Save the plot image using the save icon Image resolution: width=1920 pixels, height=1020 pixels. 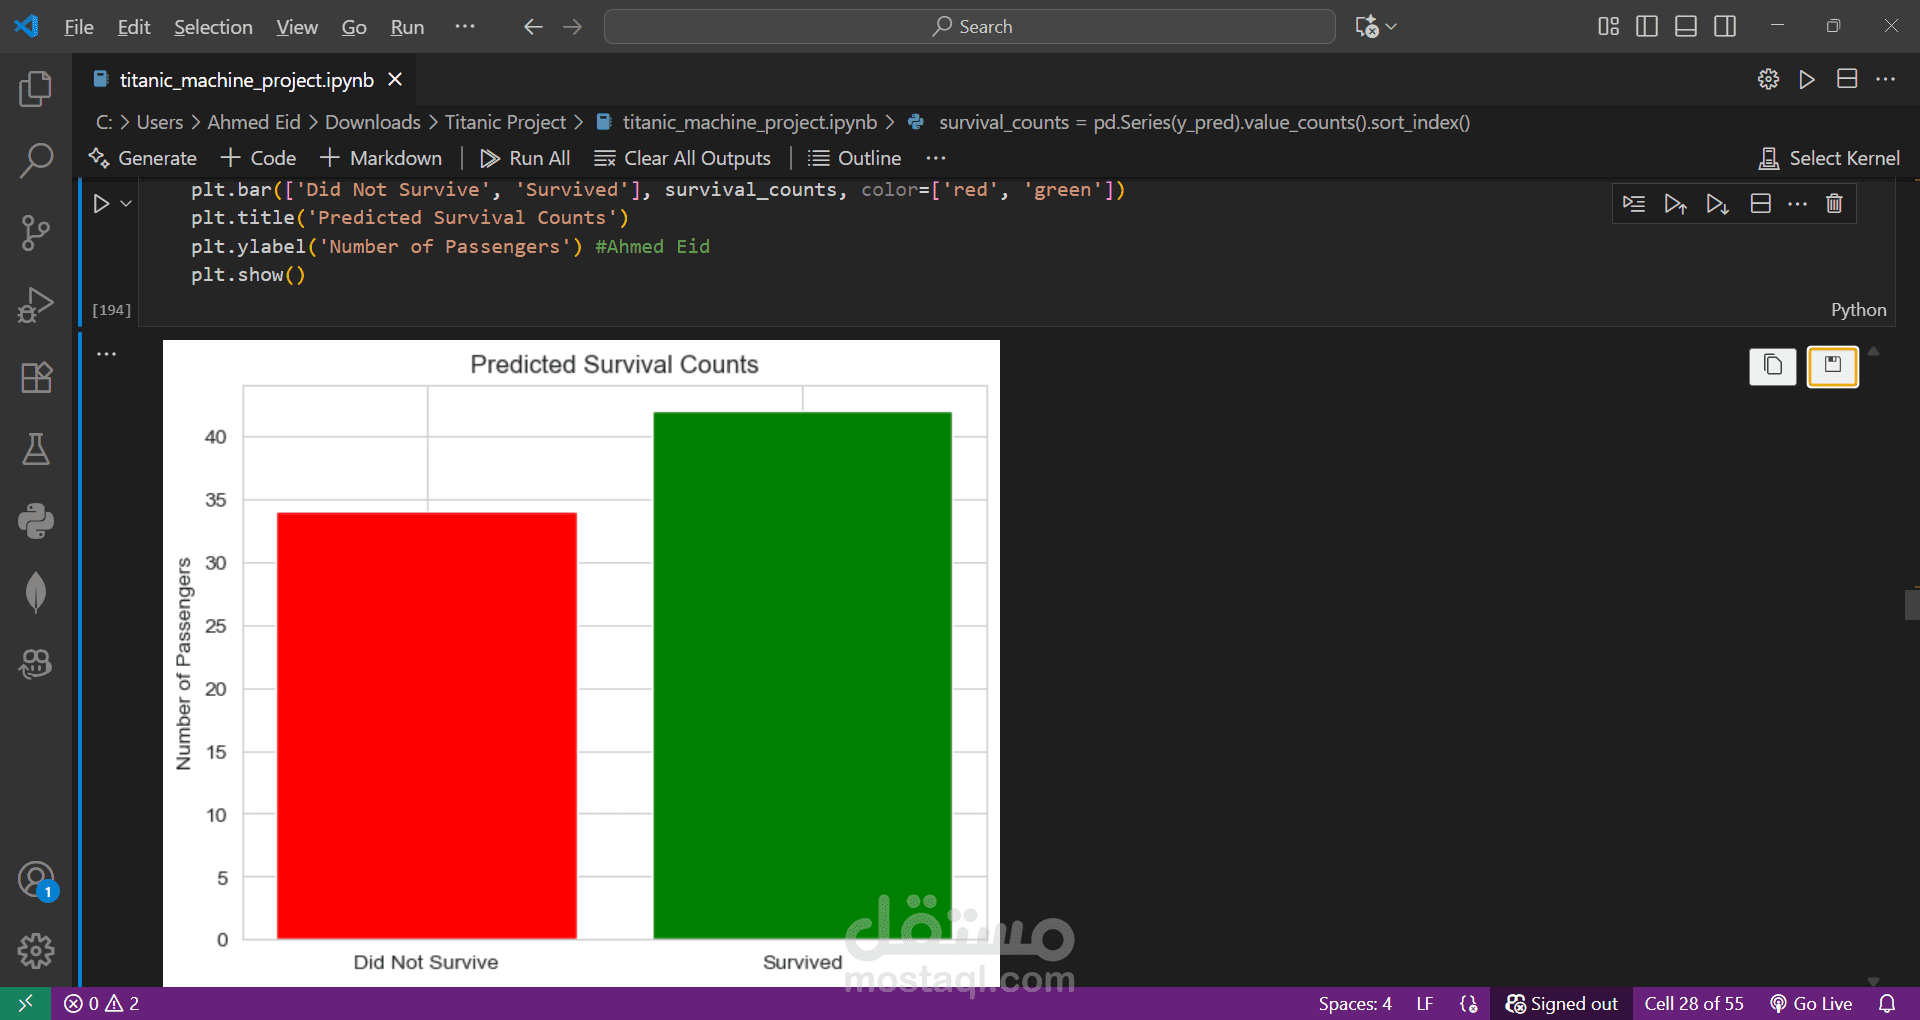[x=1832, y=366]
